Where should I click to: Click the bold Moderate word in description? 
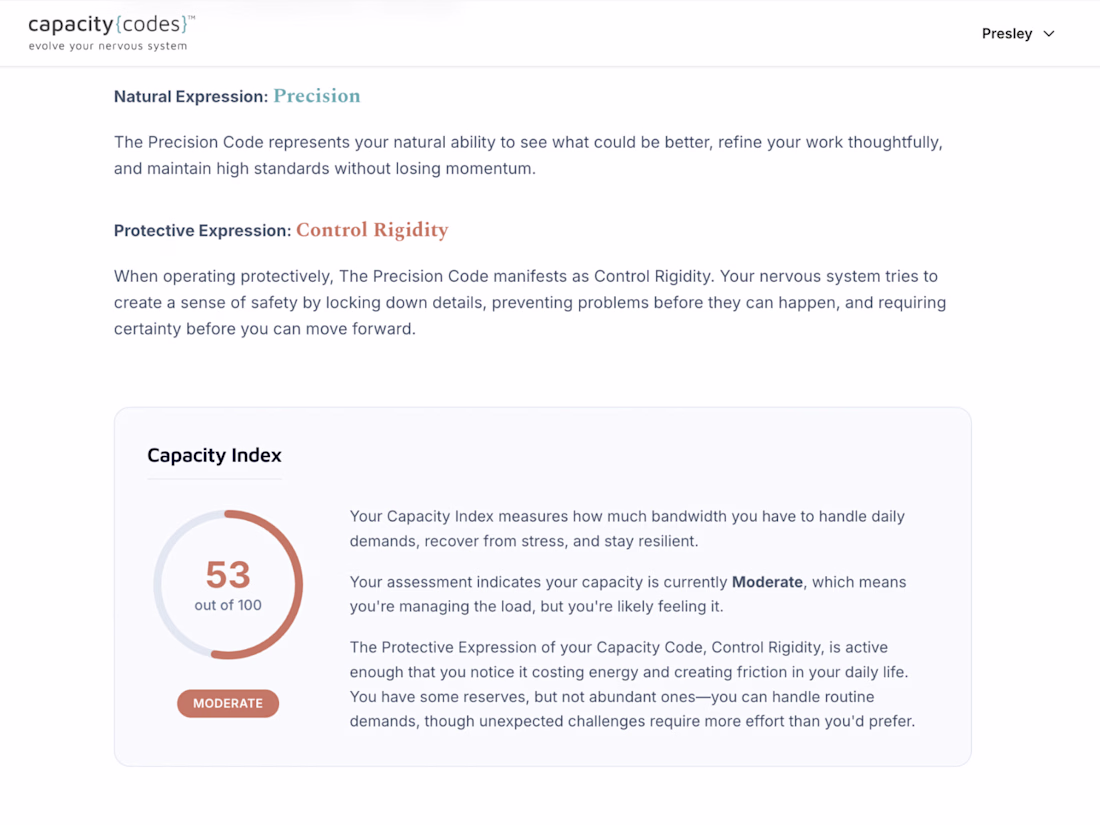coord(767,582)
